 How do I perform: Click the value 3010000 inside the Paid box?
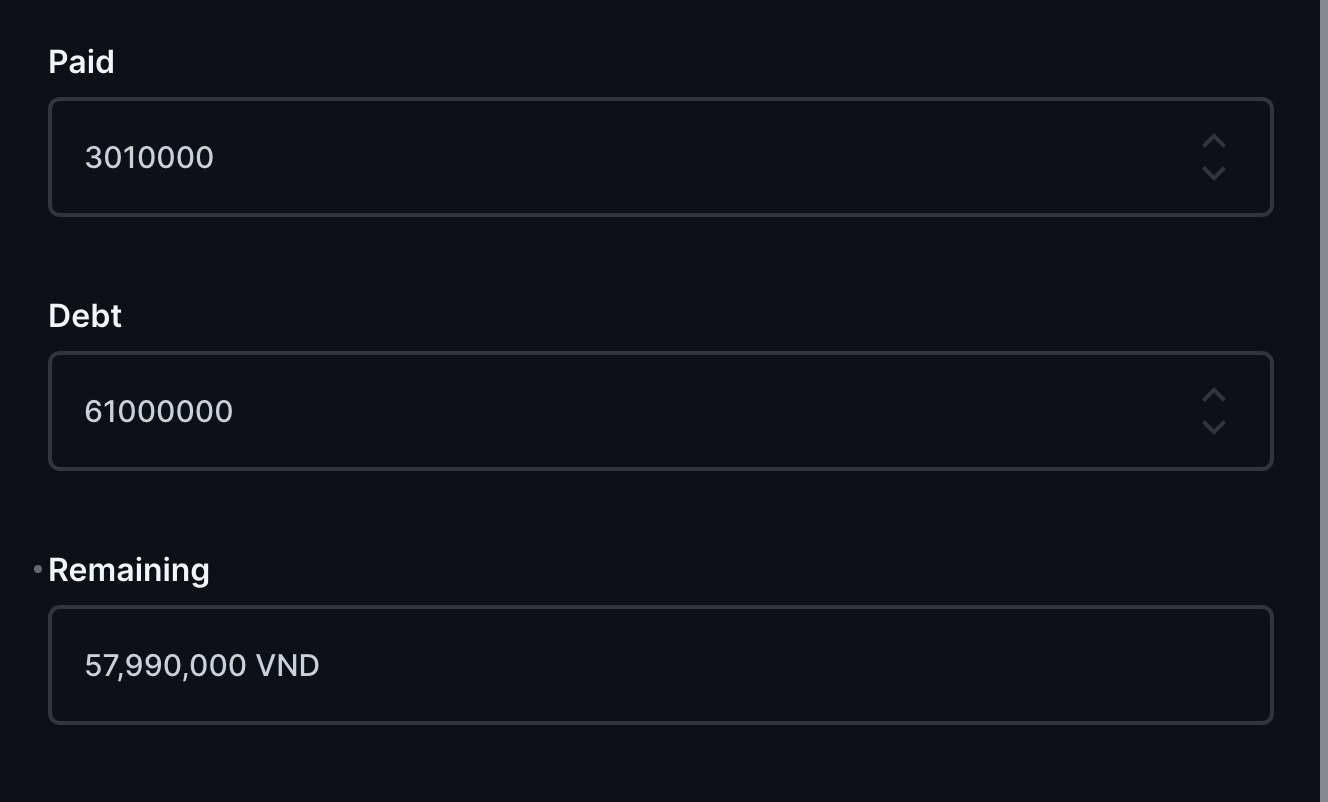149,157
